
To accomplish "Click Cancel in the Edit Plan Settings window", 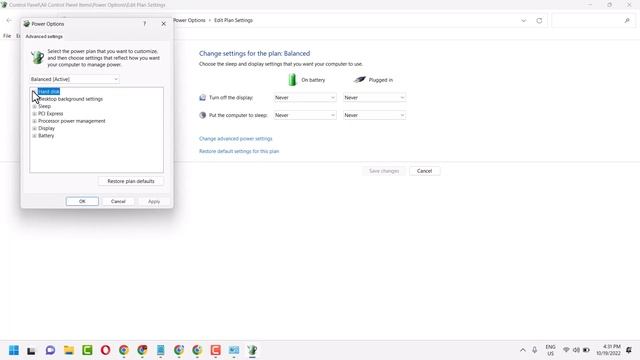I will (424, 171).
